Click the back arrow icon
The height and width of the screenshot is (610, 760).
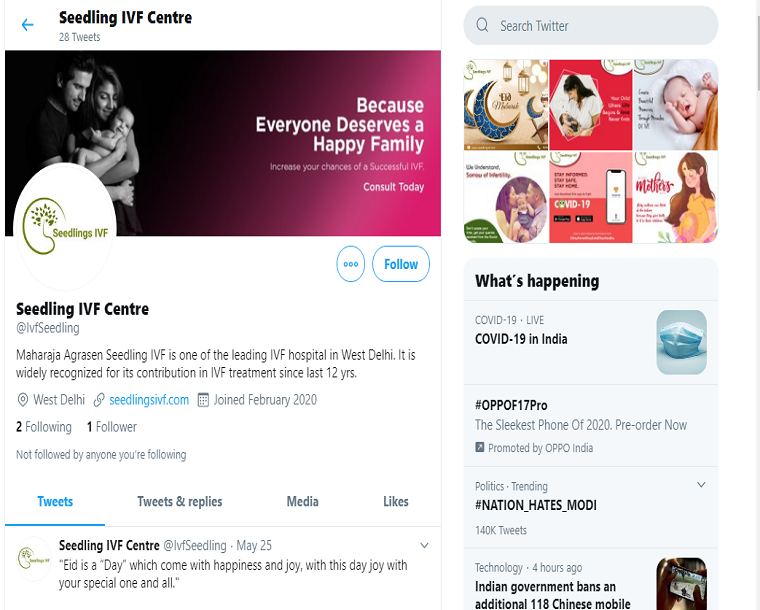(x=28, y=25)
